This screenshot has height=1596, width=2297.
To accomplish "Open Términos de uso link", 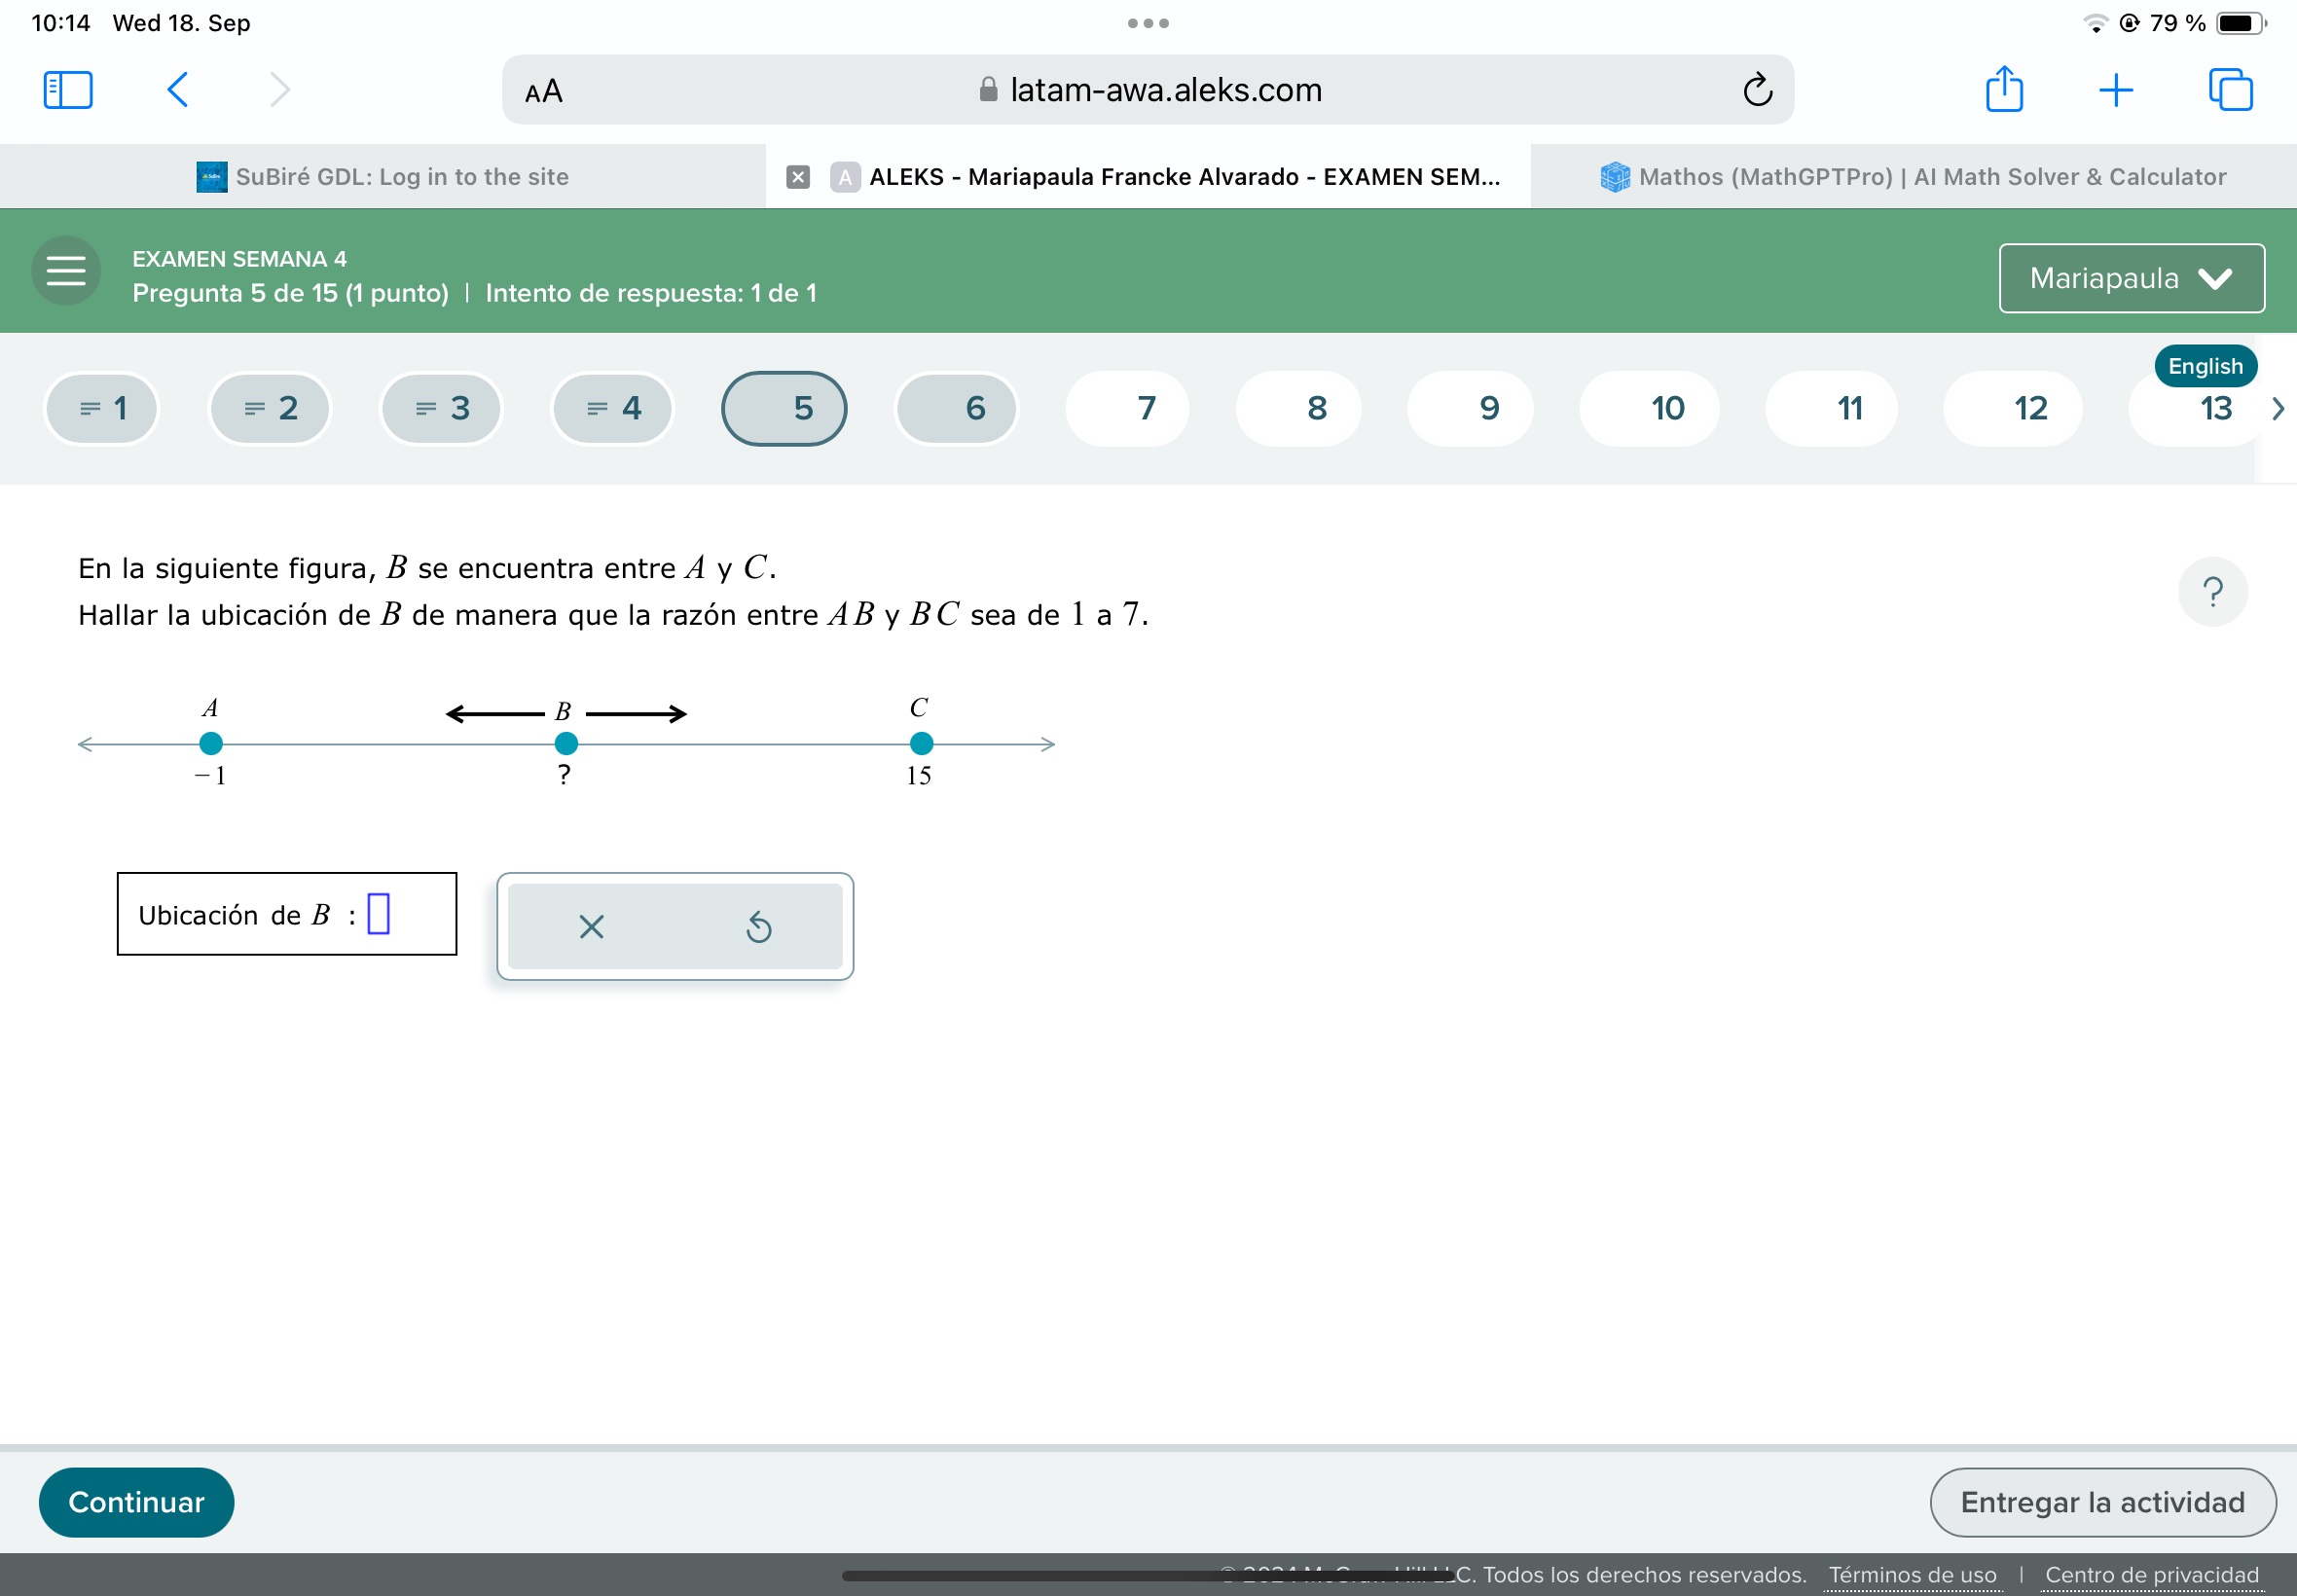I will (x=1912, y=1575).
